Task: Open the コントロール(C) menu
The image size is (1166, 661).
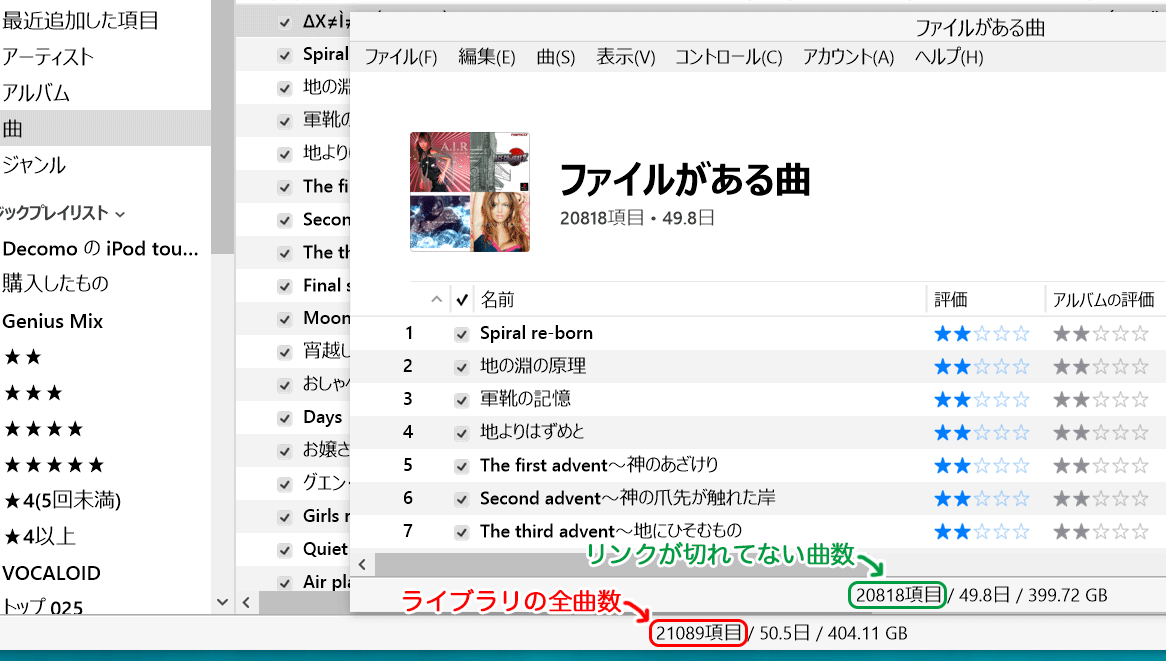Action: 728,57
